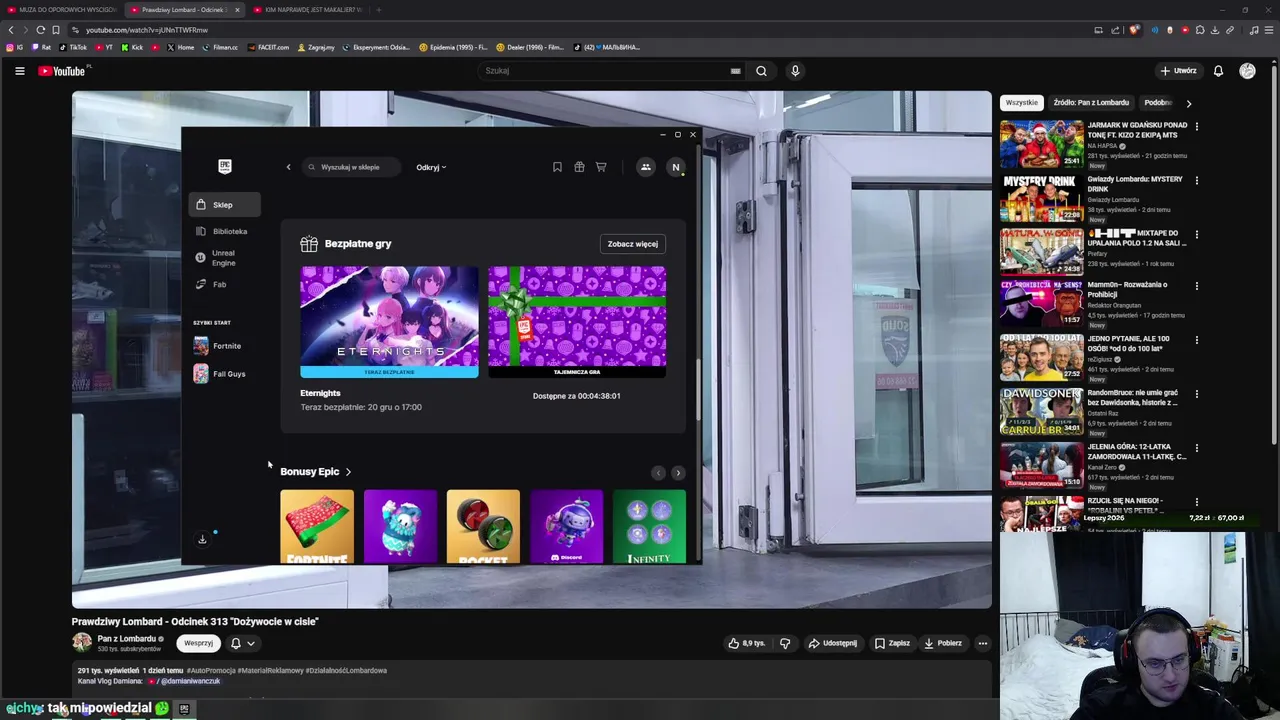Open the Discord bonus tile
This screenshot has height=720, width=1280.
tap(567, 527)
